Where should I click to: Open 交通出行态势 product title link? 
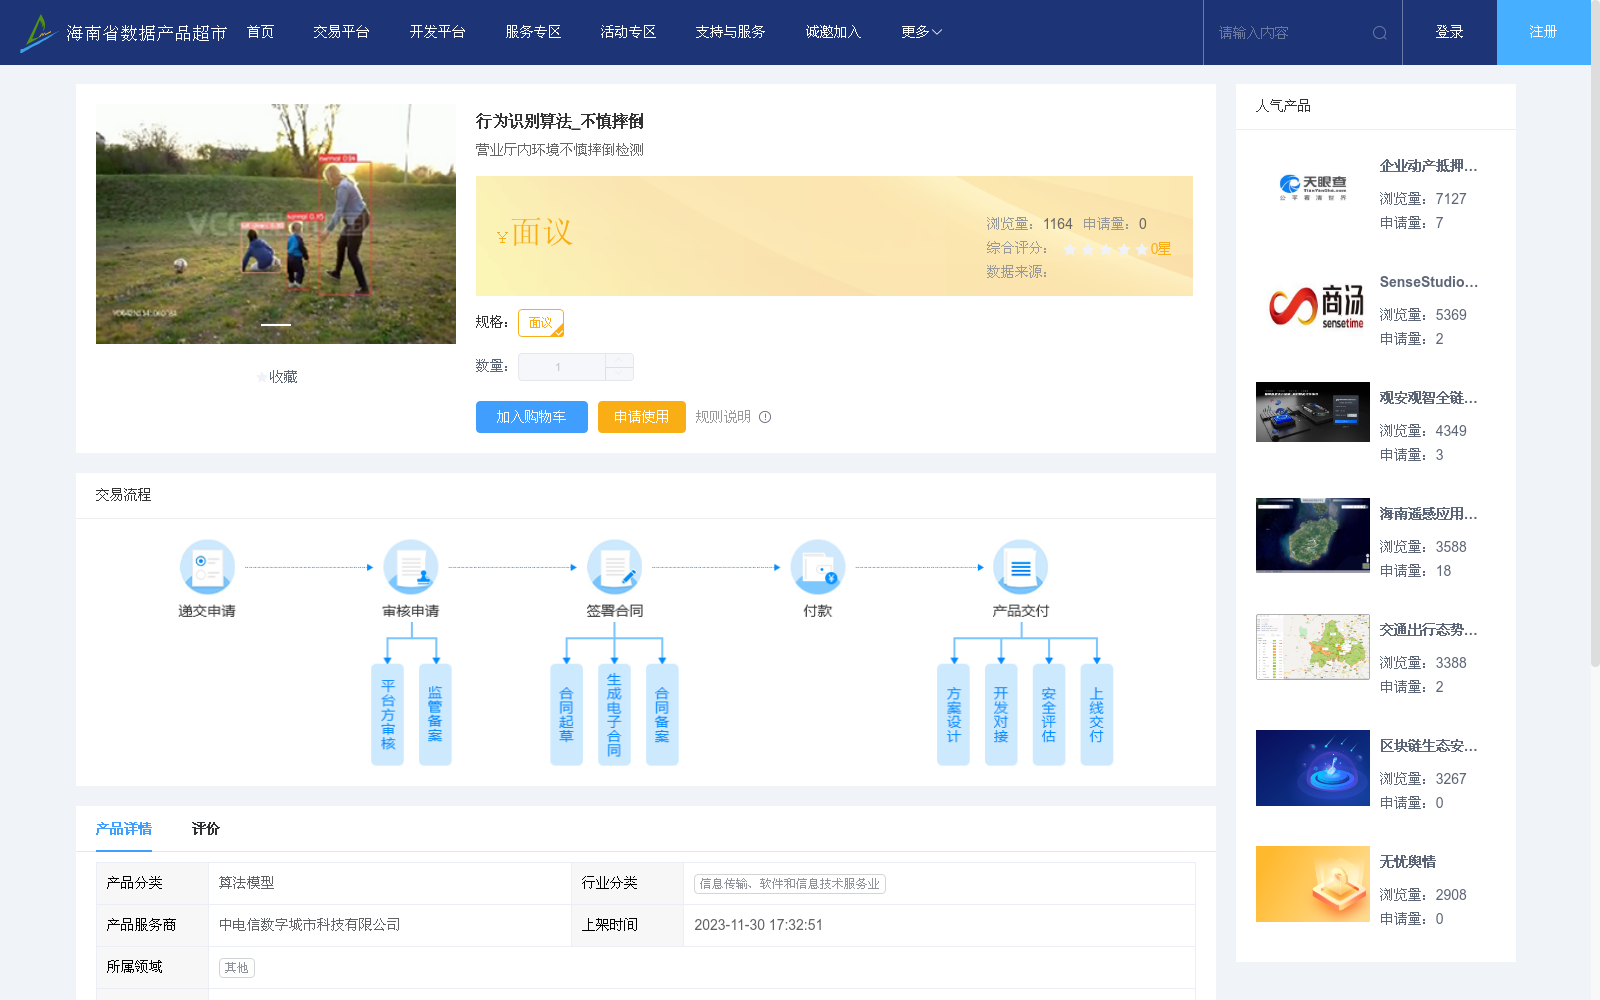point(1428,630)
